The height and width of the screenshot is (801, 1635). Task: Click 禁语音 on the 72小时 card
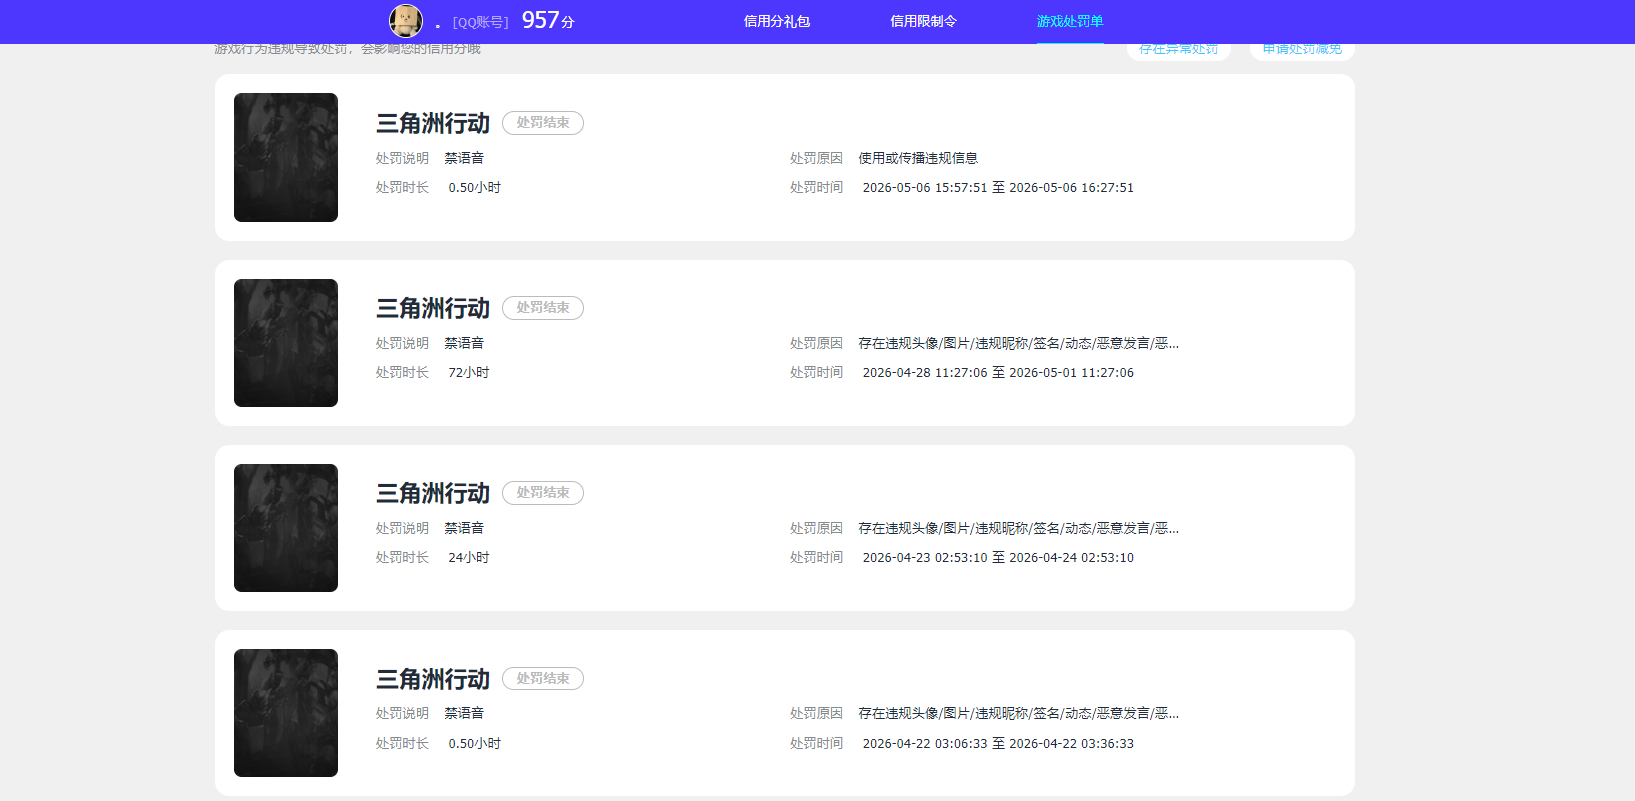464,343
